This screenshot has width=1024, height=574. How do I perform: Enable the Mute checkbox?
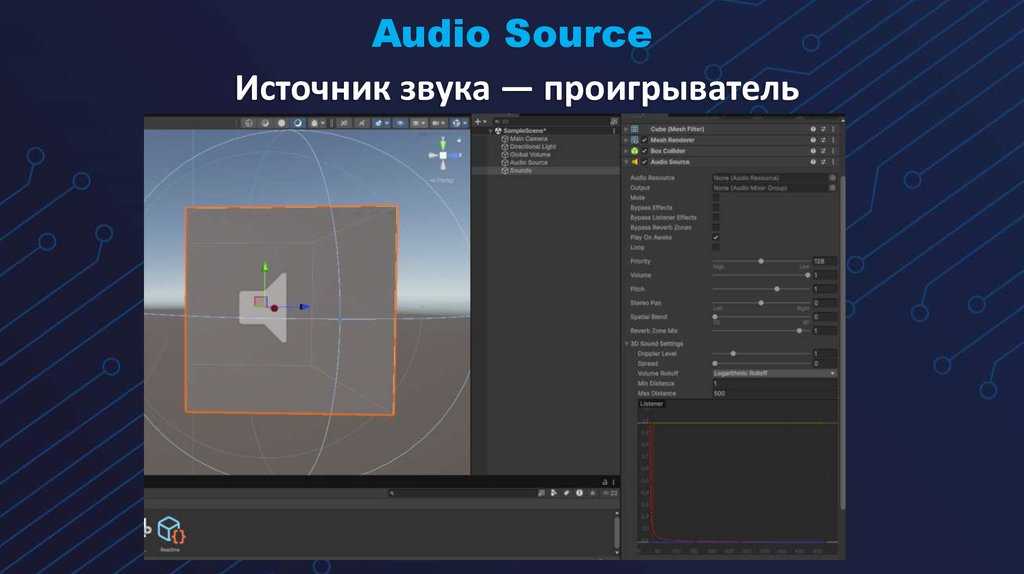click(716, 197)
